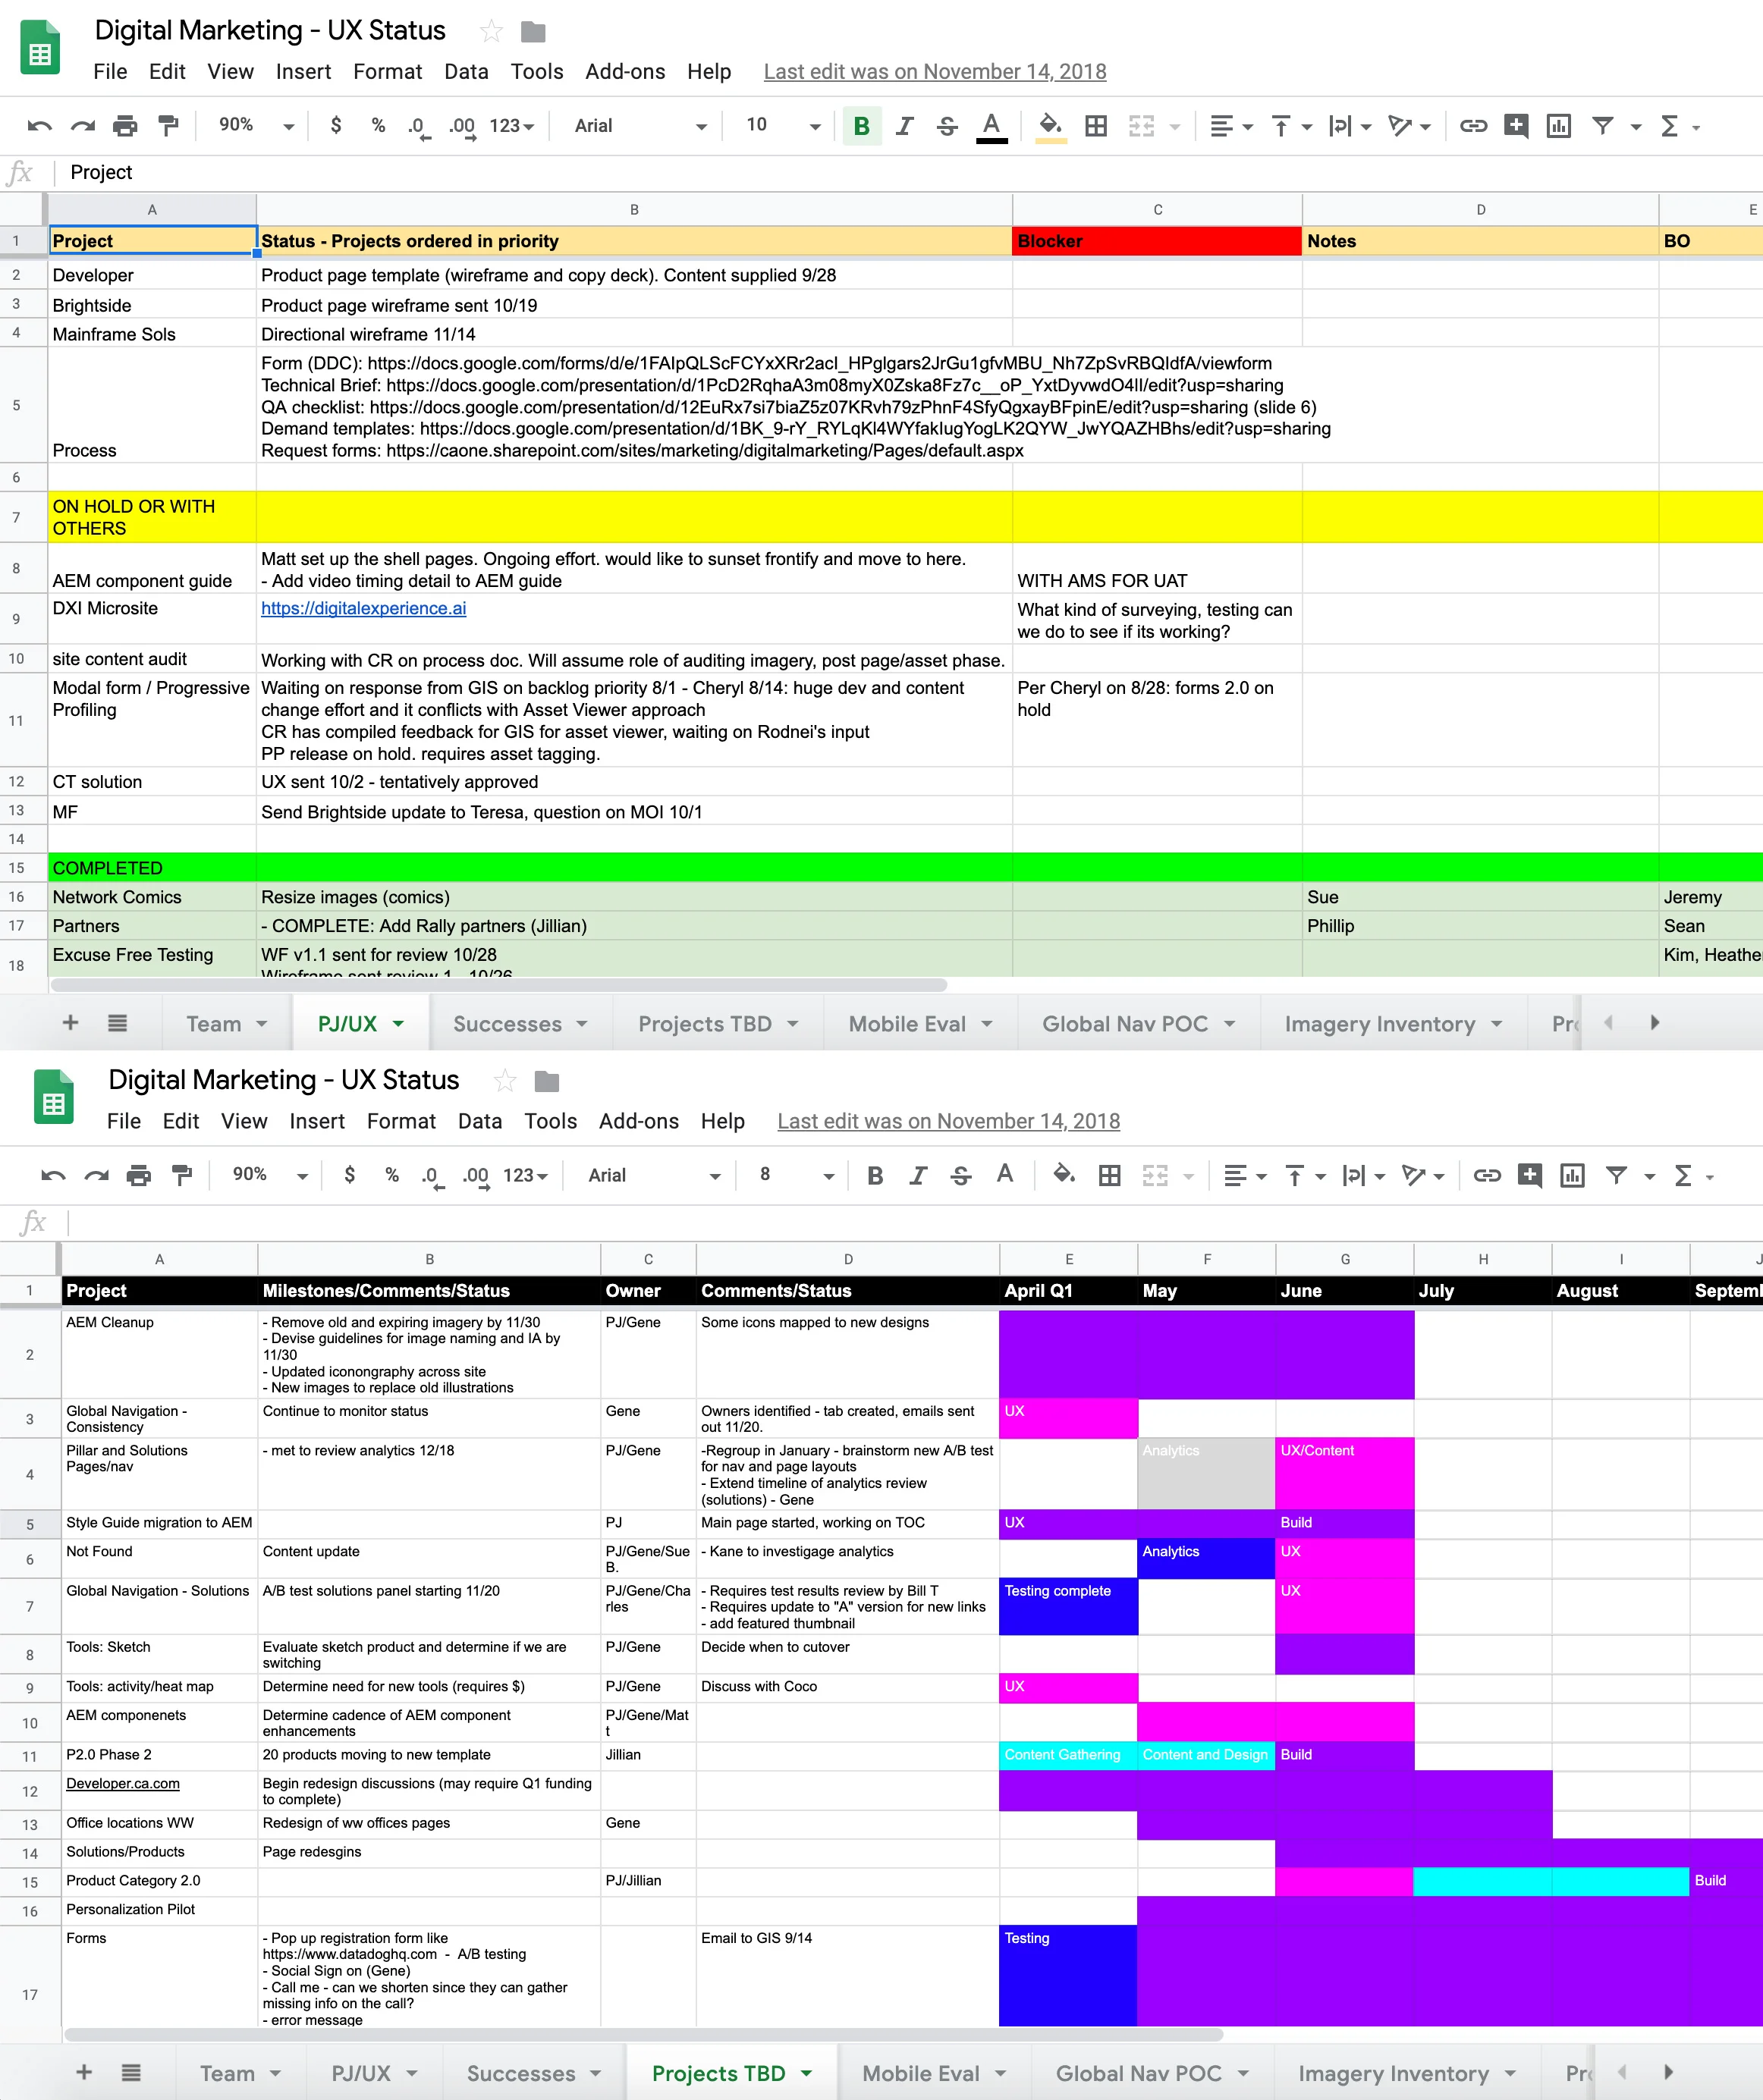
Task: Toggle Italic in the top spreadsheet toolbar
Action: click(905, 126)
